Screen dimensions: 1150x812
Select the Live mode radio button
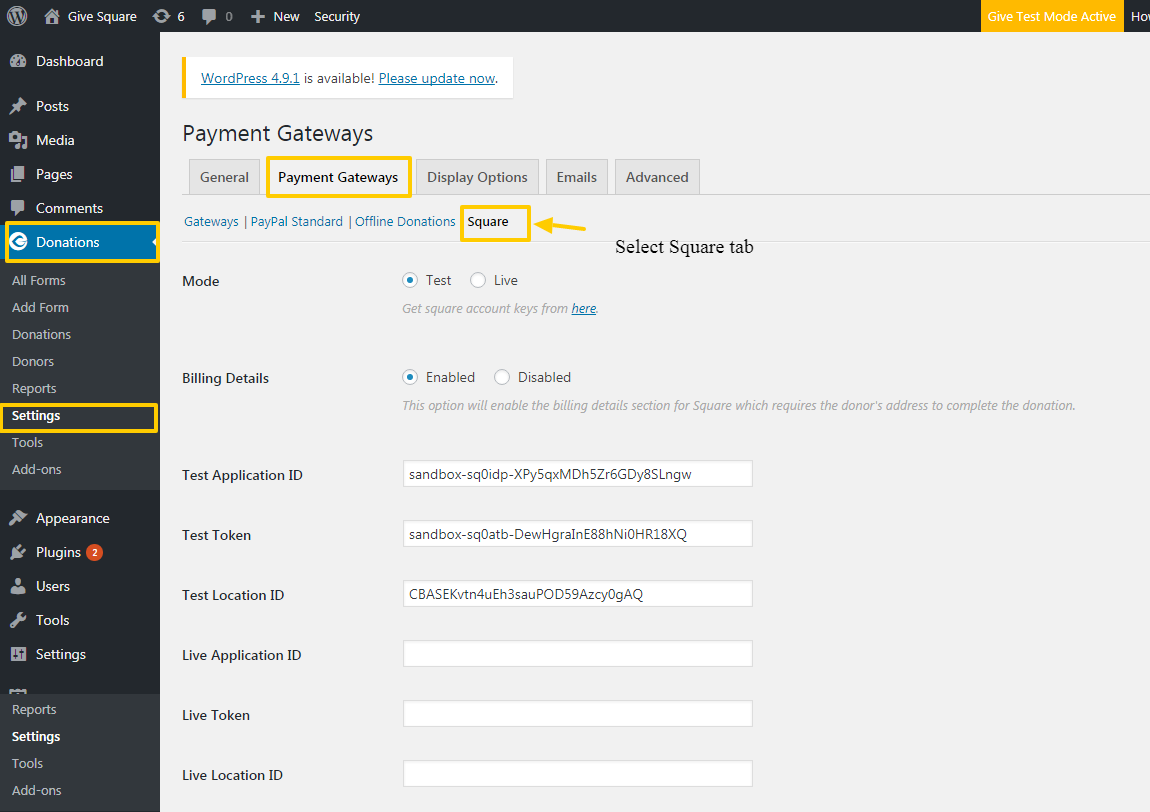(x=477, y=280)
